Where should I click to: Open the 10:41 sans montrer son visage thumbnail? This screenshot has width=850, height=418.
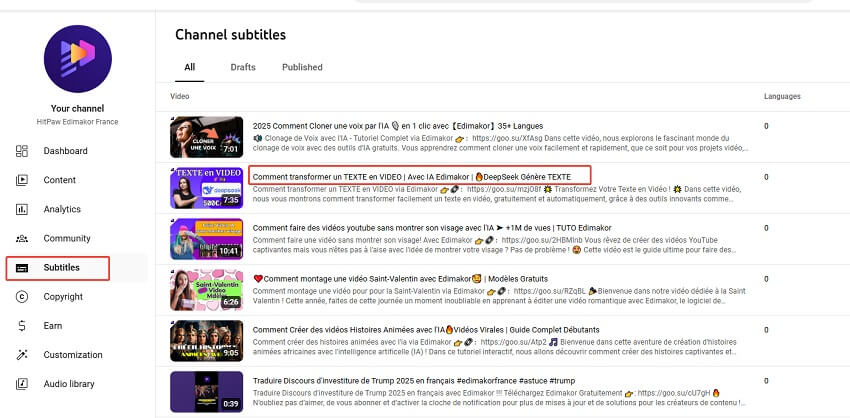click(x=207, y=239)
